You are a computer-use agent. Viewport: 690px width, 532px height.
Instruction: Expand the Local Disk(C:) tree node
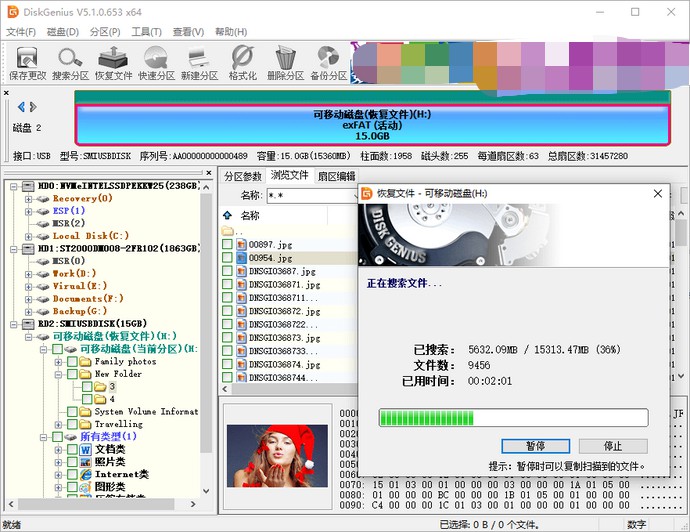click(x=29, y=236)
